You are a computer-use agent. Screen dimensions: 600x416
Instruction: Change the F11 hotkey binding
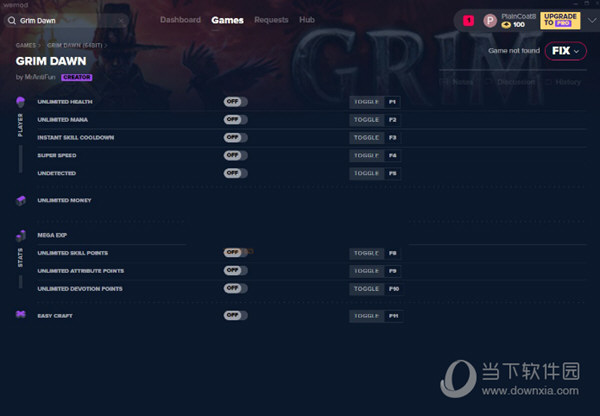point(394,316)
